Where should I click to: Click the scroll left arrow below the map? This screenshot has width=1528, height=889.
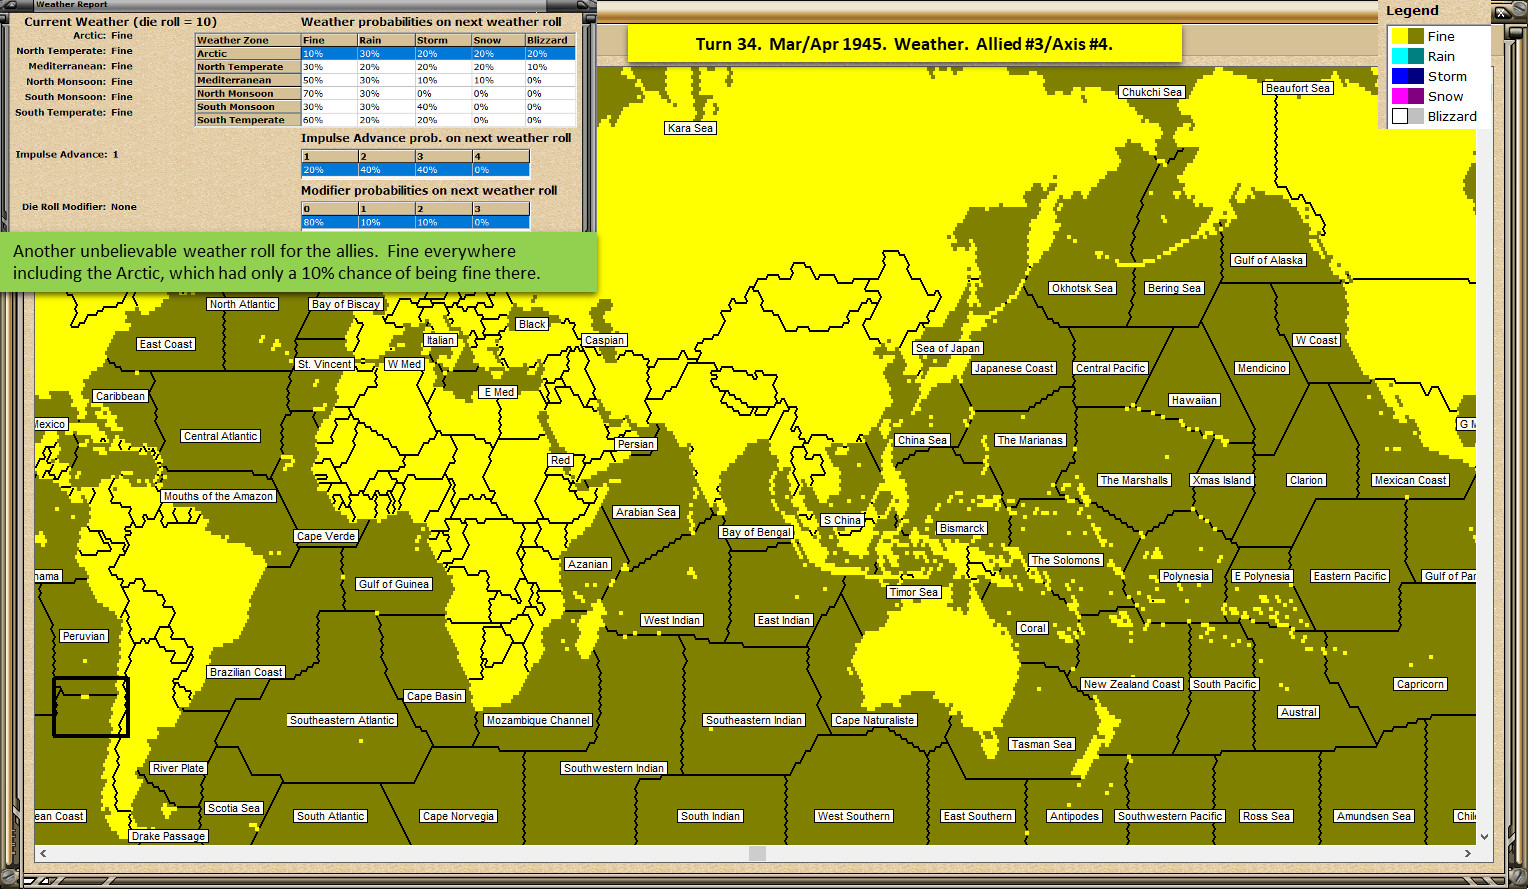click(42, 853)
